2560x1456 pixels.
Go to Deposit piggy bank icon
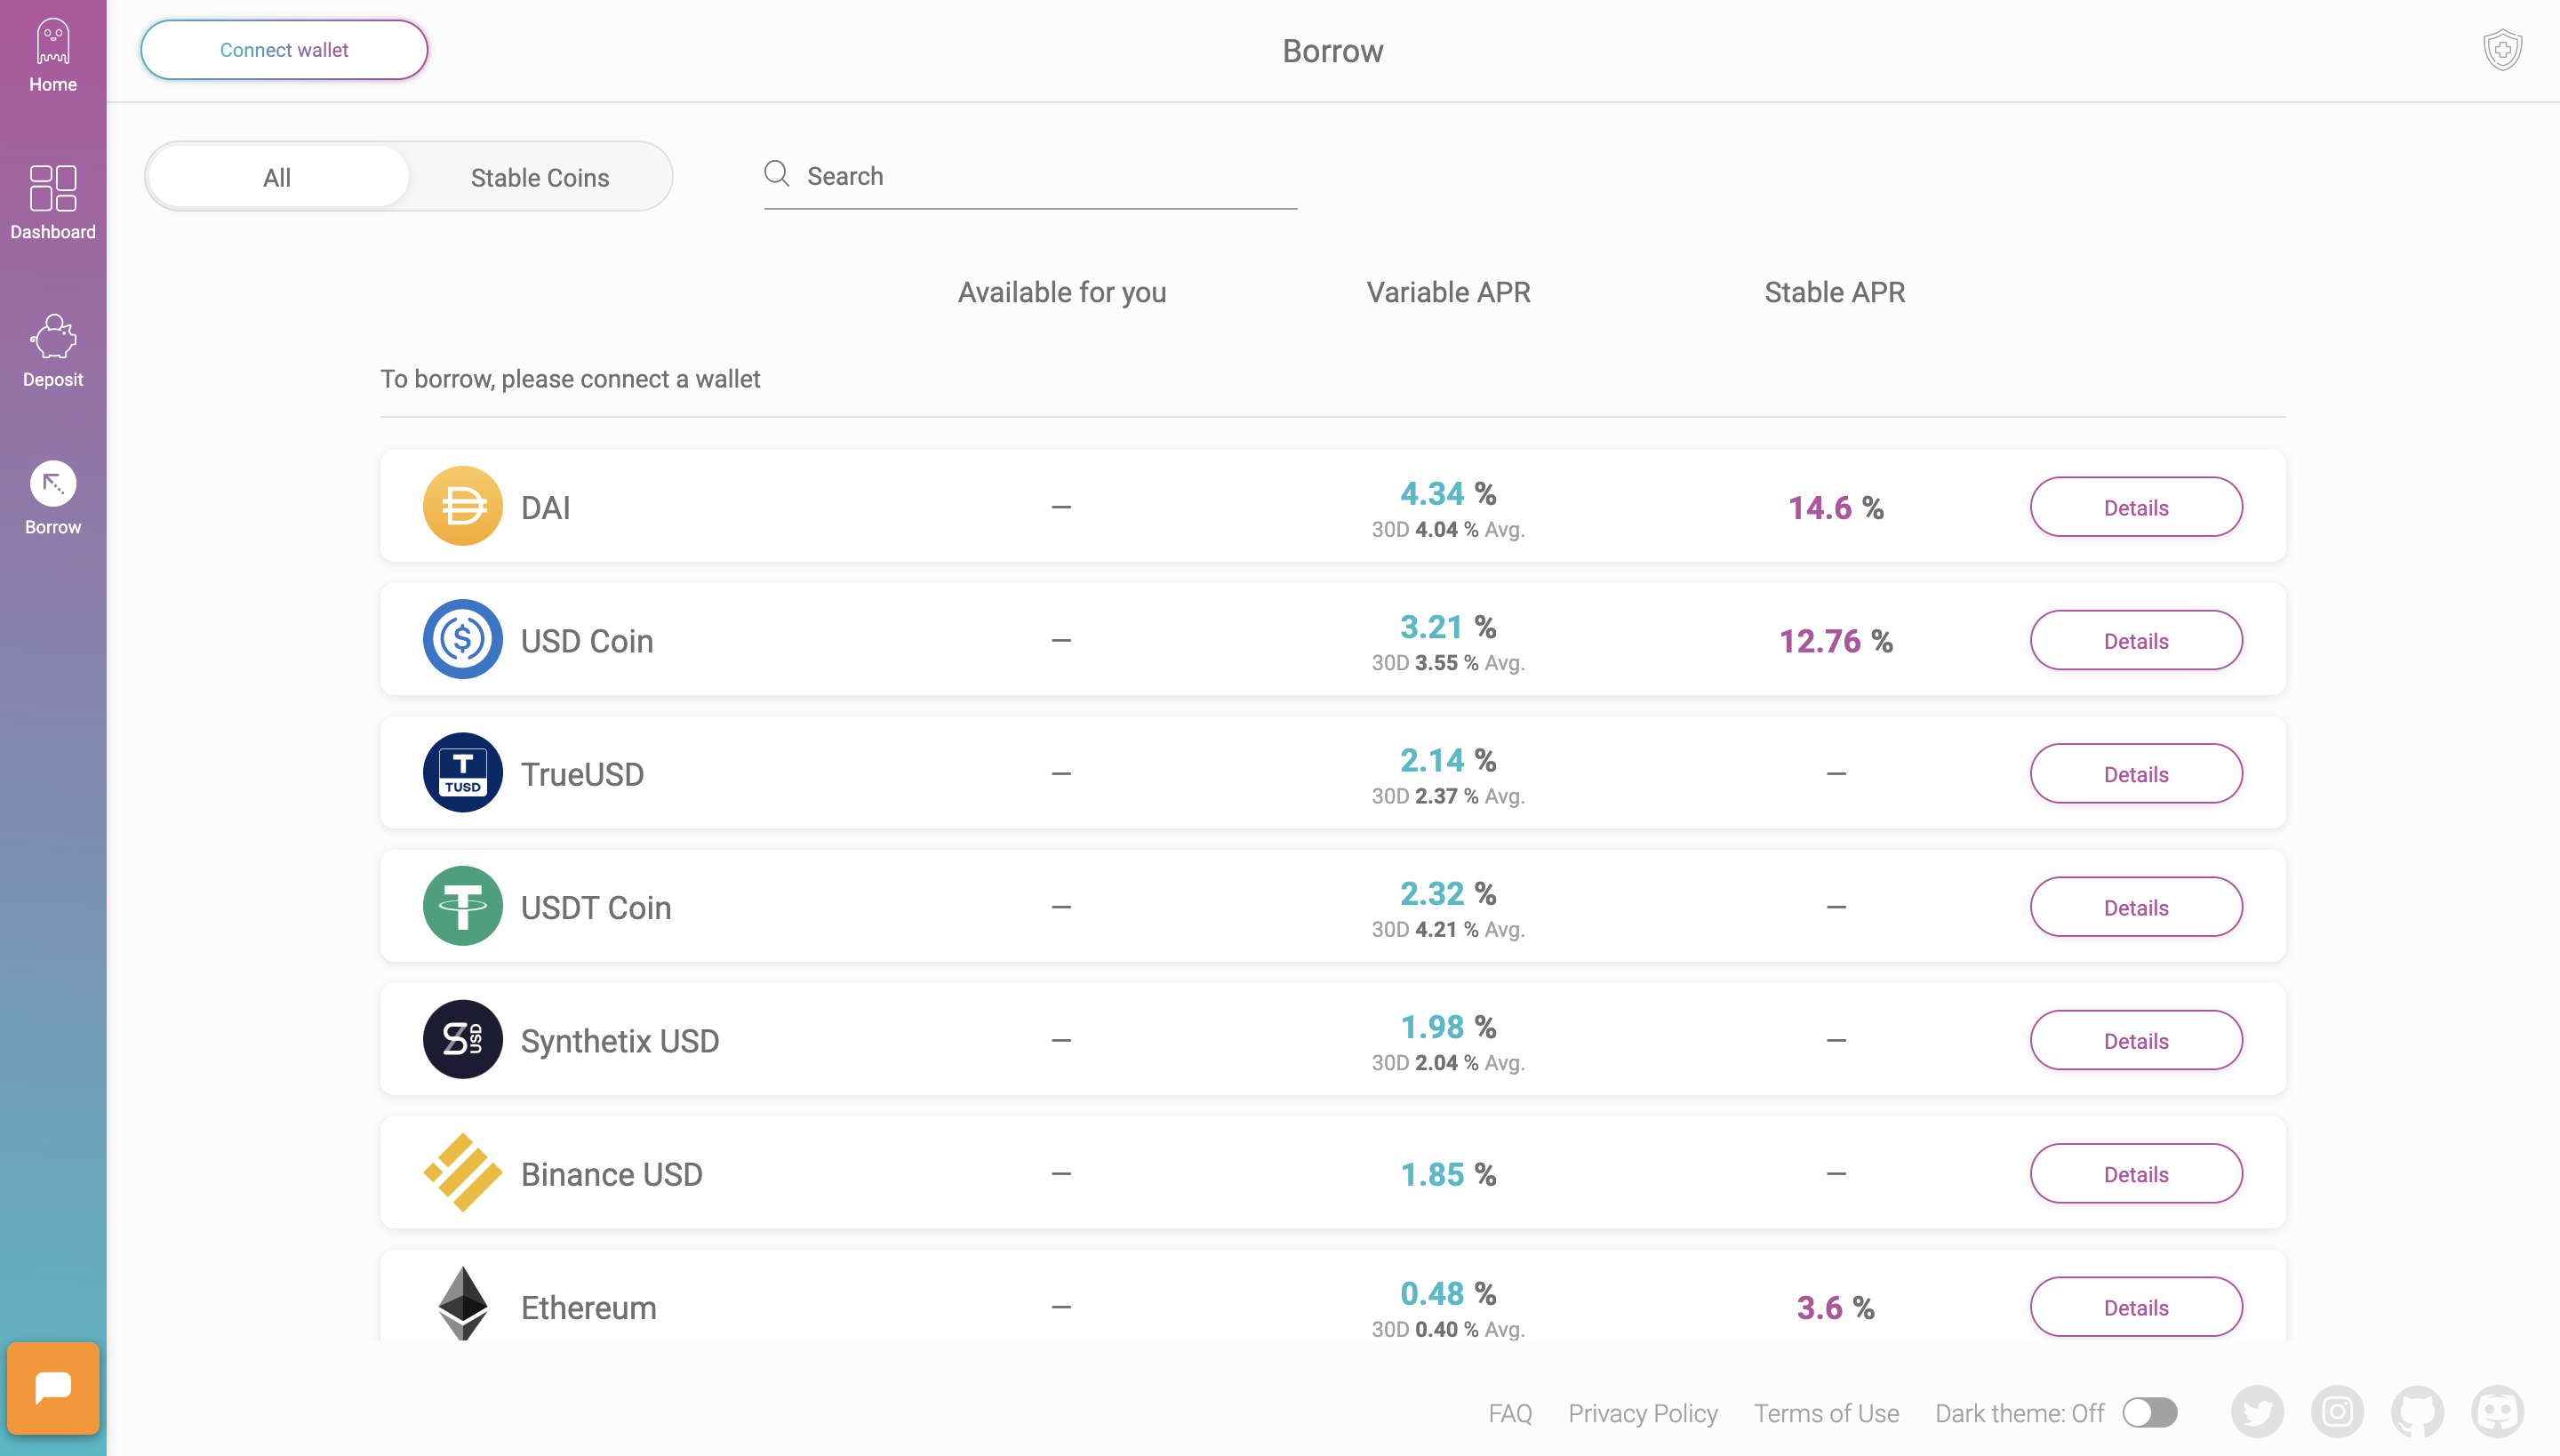[x=53, y=337]
